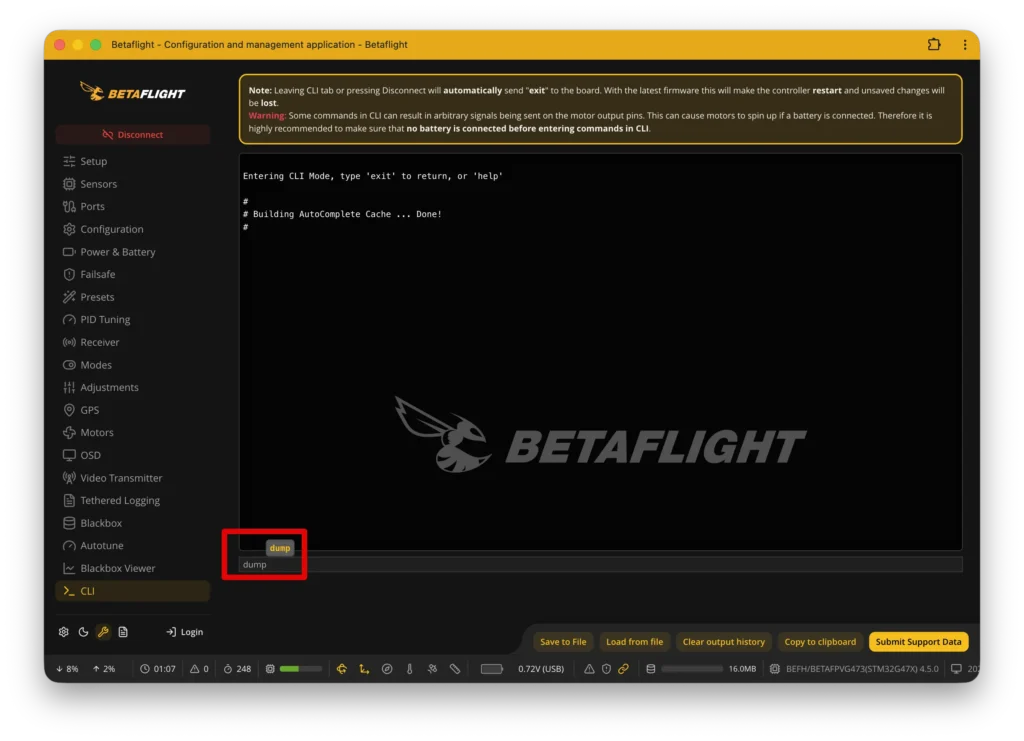Open options via the gear icon
1024x741 pixels.
[x=63, y=632]
